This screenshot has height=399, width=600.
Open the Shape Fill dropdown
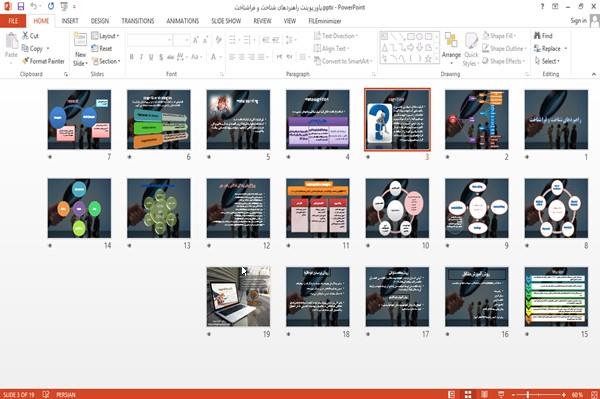[499, 36]
